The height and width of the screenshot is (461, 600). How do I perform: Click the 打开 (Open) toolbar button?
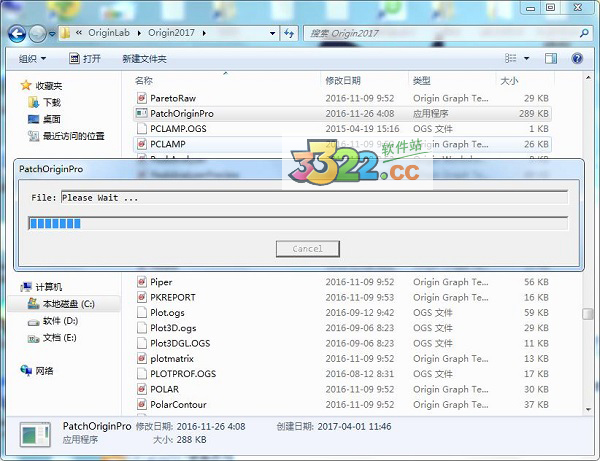tap(85, 59)
